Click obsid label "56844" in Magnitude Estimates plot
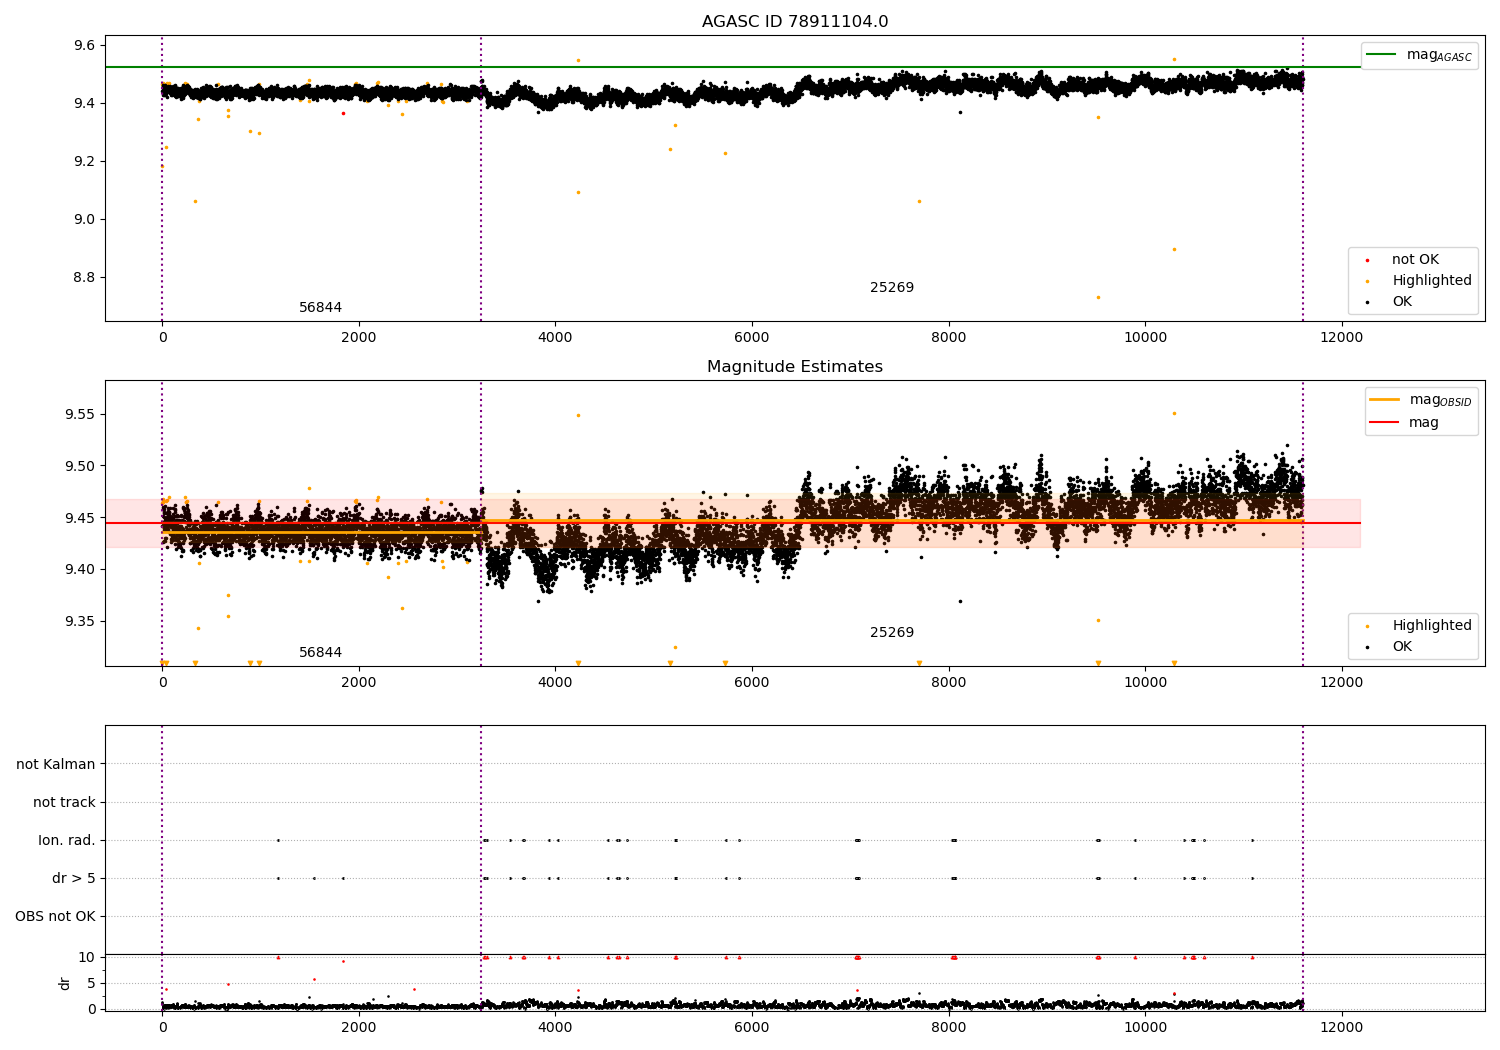 pyautogui.click(x=320, y=653)
